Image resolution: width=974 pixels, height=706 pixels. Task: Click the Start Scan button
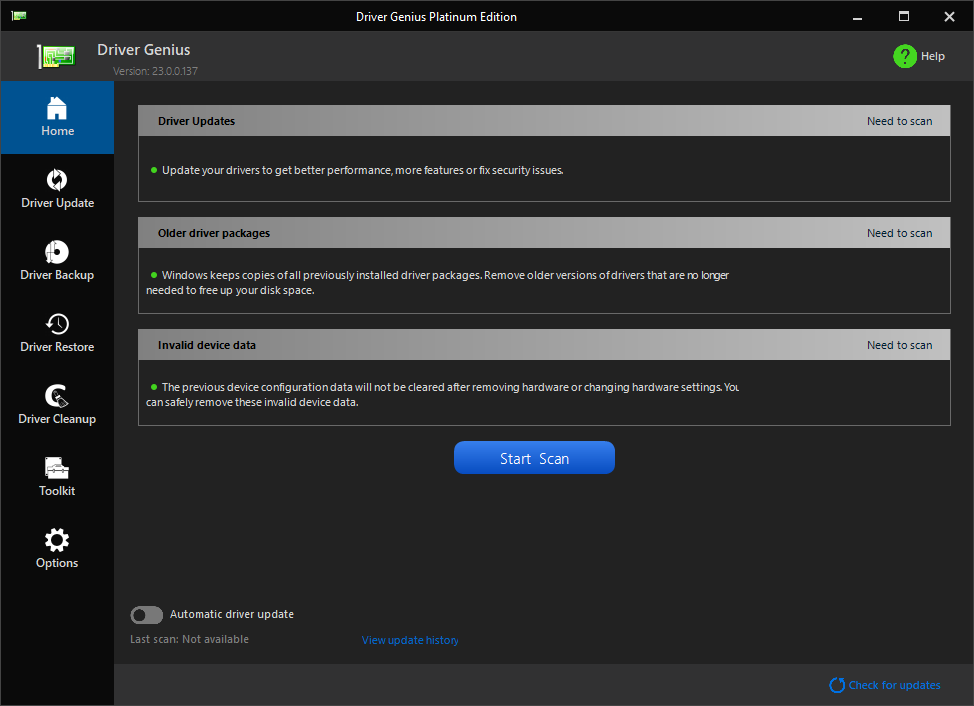click(534, 458)
